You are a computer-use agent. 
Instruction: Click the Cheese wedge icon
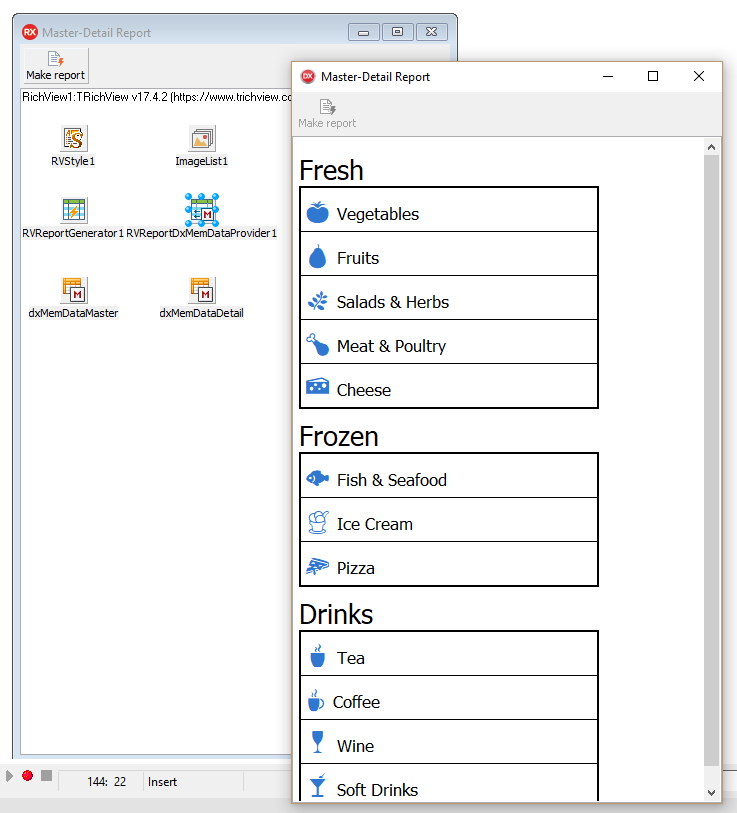point(317,386)
